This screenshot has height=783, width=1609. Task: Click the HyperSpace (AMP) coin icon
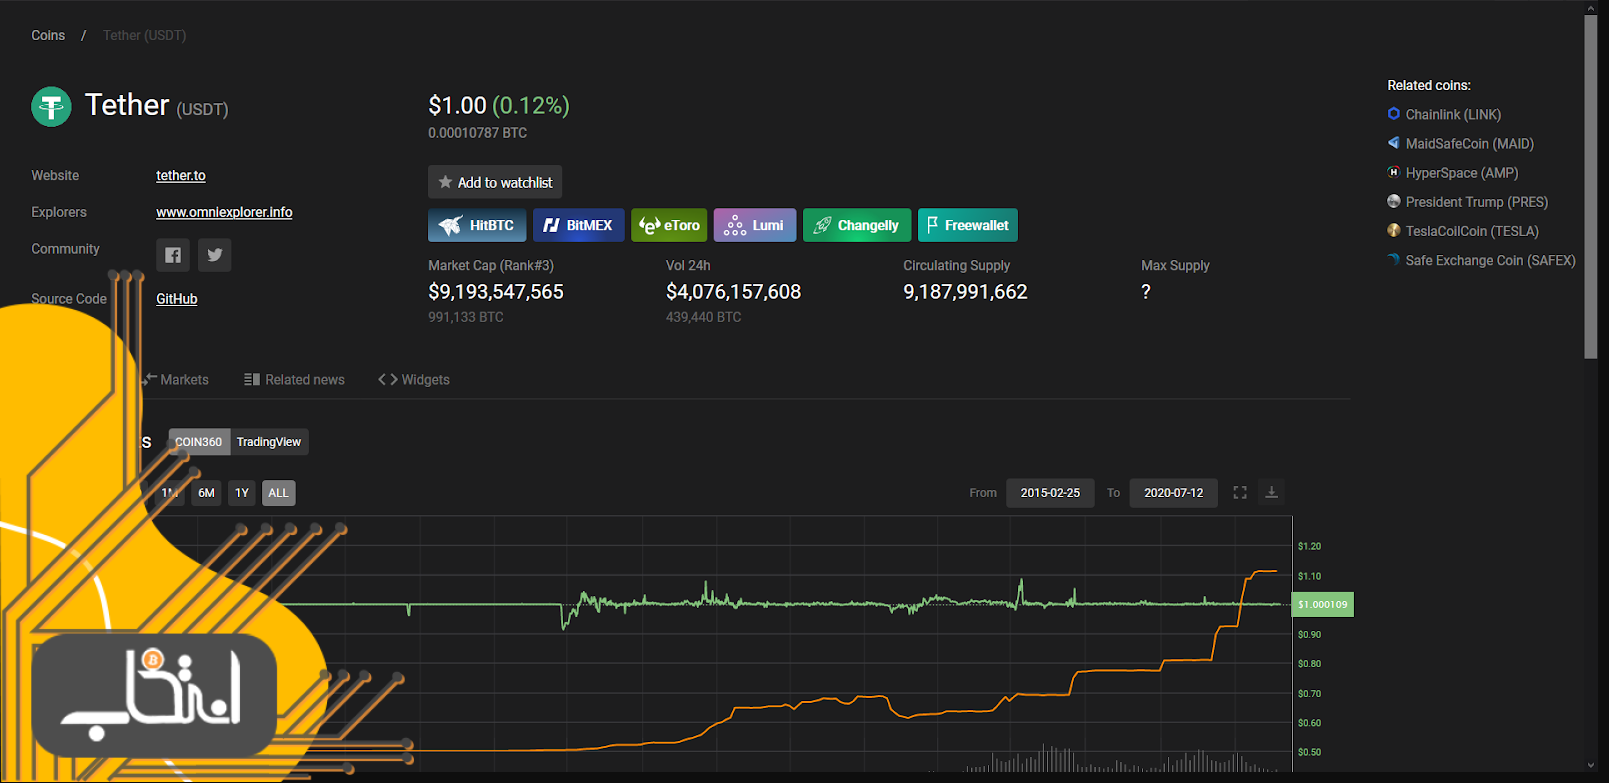pos(1394,172)
